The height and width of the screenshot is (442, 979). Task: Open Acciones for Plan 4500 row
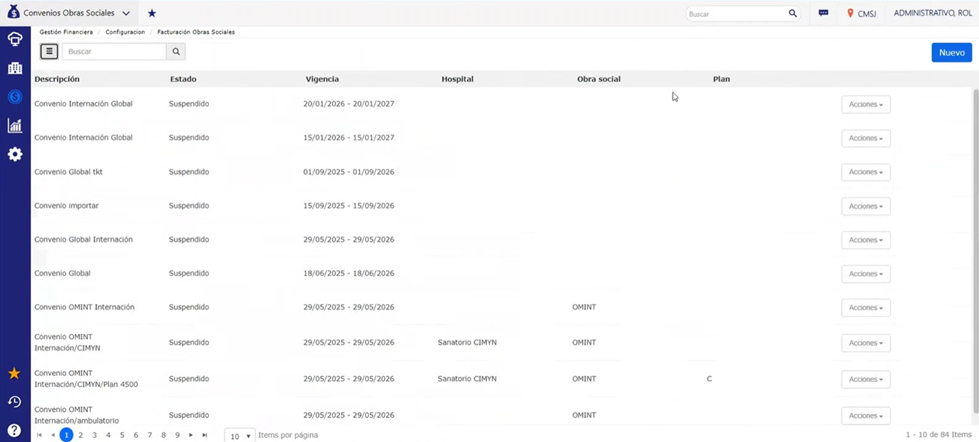866,380
